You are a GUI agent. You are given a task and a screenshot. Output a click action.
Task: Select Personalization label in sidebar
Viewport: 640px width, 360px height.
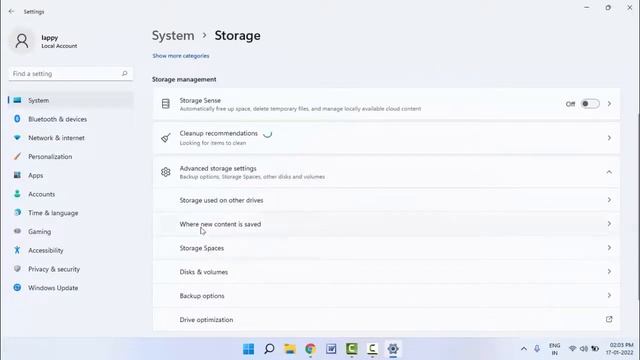(x=50, y=157)
